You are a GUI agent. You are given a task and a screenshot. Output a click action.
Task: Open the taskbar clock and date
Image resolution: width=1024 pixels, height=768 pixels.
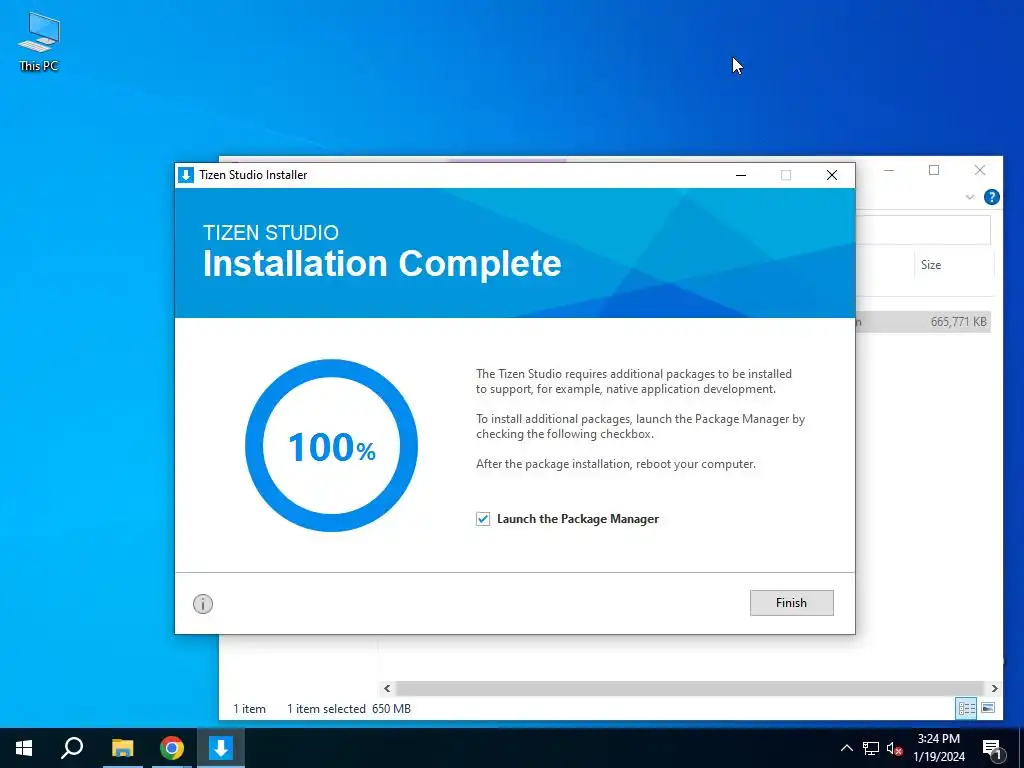[x=939, y=748]
